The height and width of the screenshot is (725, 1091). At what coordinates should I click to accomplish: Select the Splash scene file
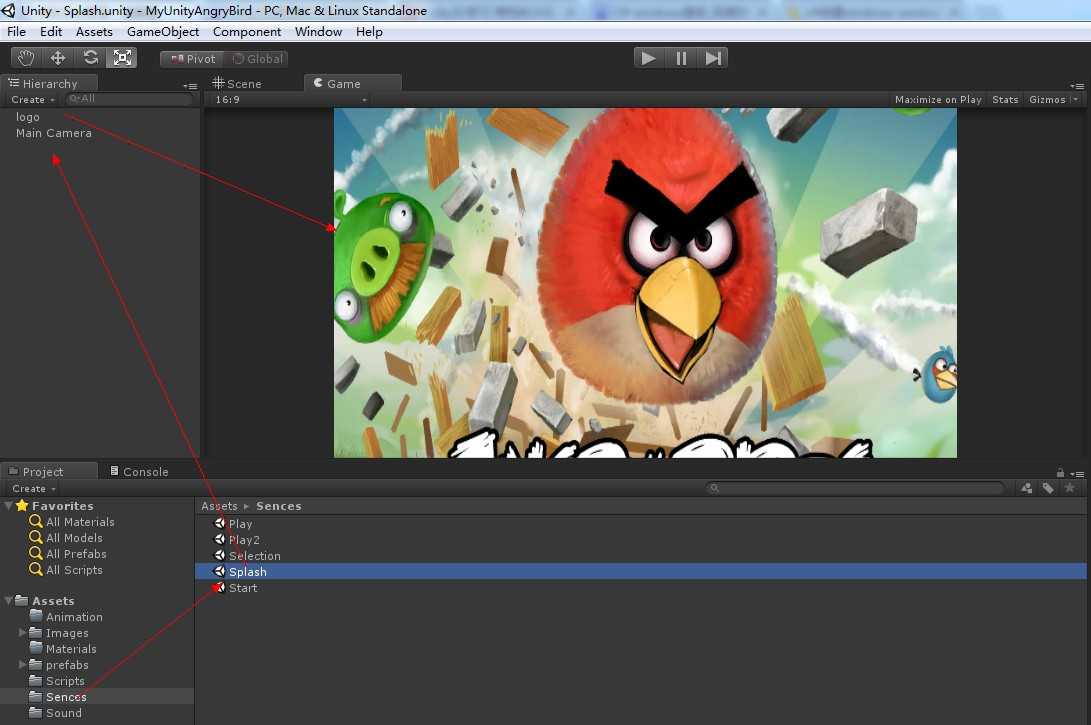[640, 572]
